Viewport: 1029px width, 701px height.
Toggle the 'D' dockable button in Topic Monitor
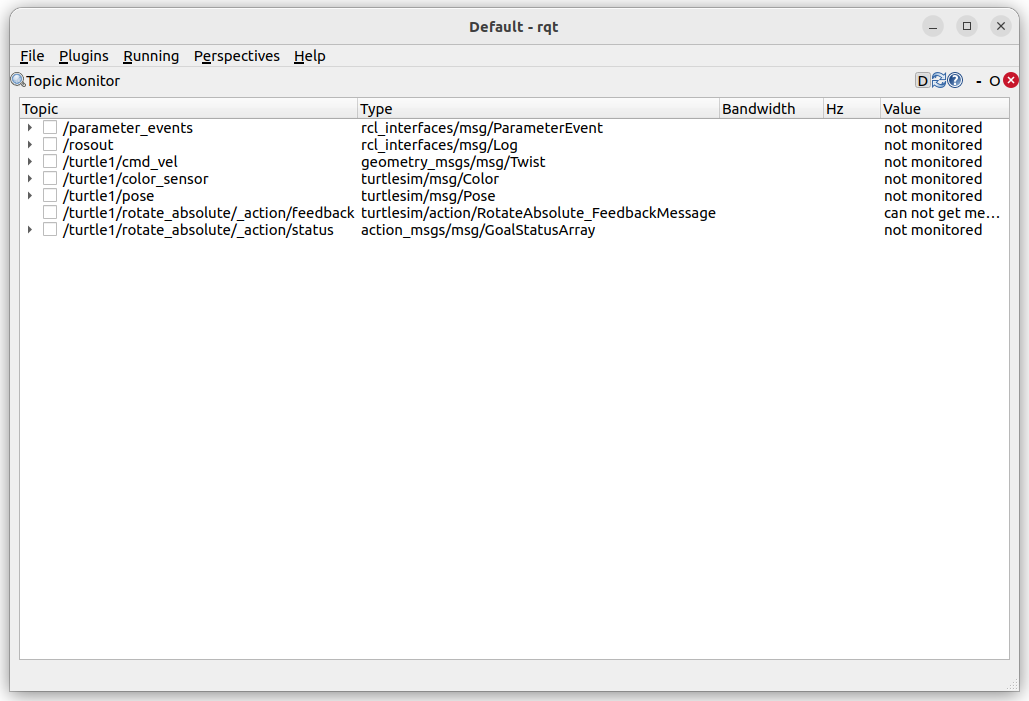(x=922, y=81)
